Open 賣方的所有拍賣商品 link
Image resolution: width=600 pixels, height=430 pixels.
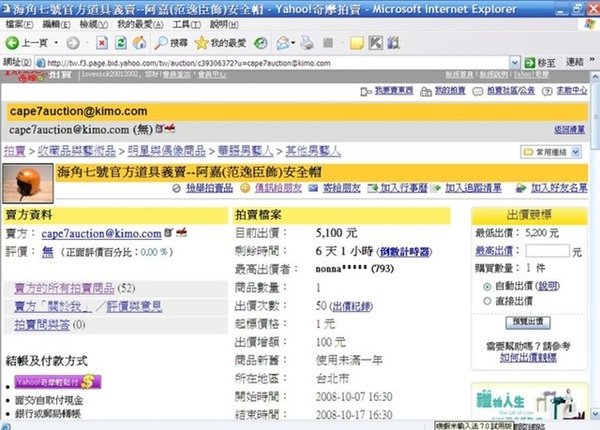click(64, 288)
